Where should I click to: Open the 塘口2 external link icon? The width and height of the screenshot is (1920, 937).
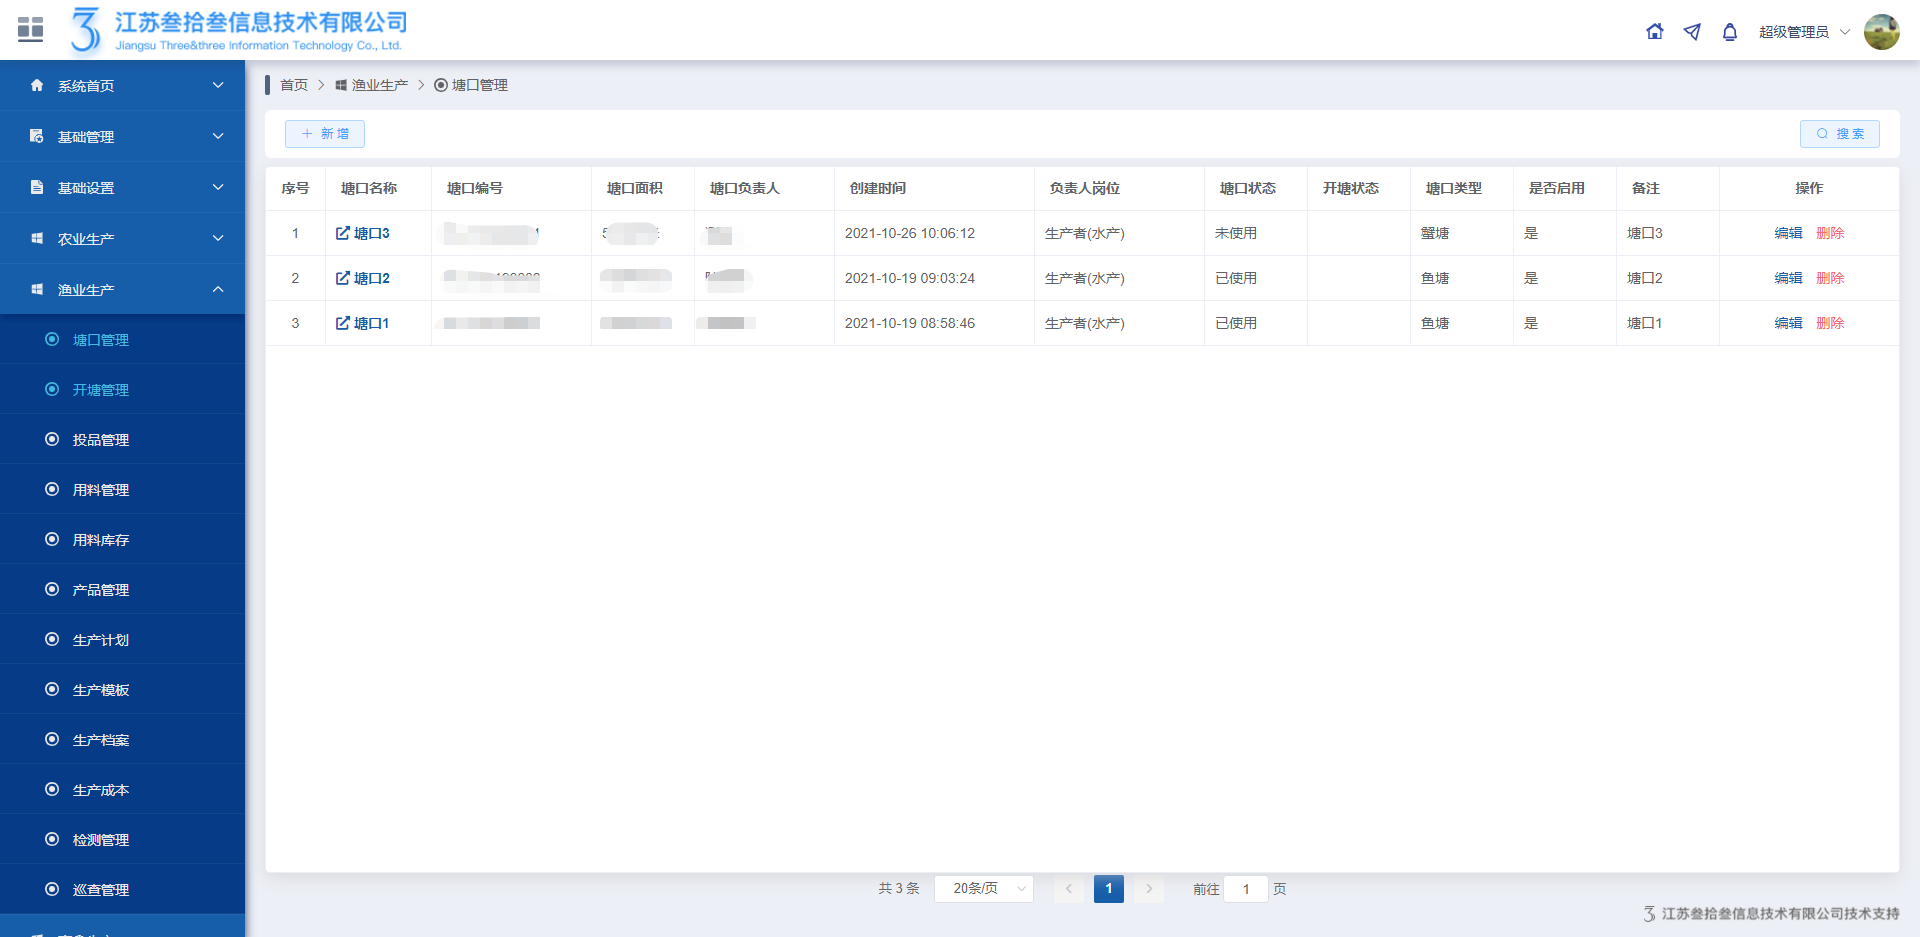[x=343, y=278]
